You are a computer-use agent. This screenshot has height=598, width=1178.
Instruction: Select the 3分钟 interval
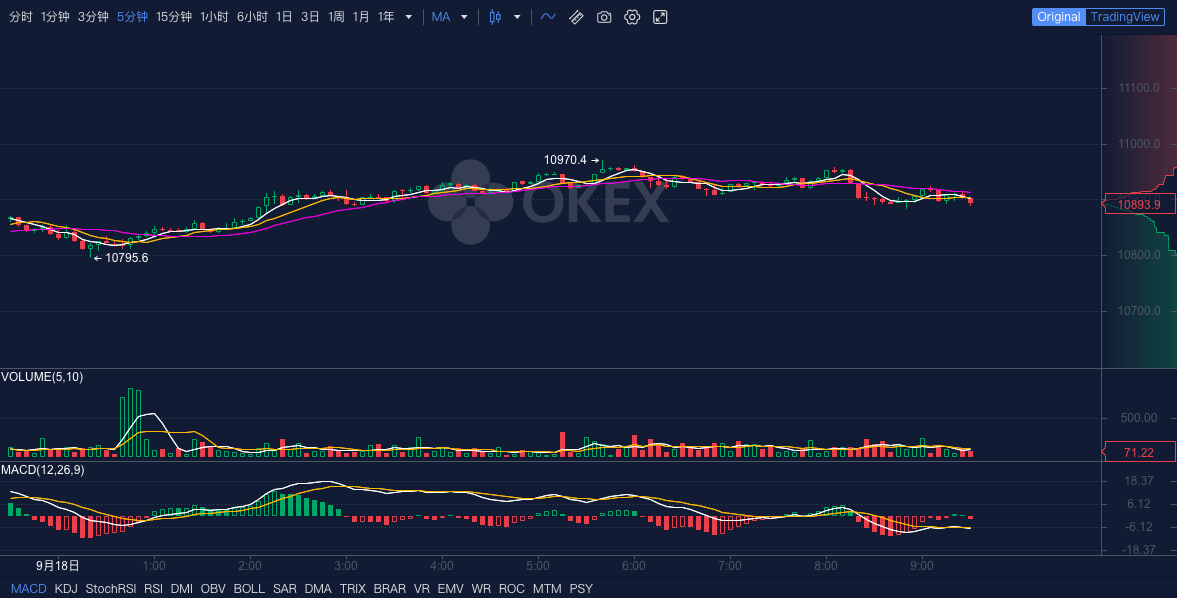click(x=93, y=17)
